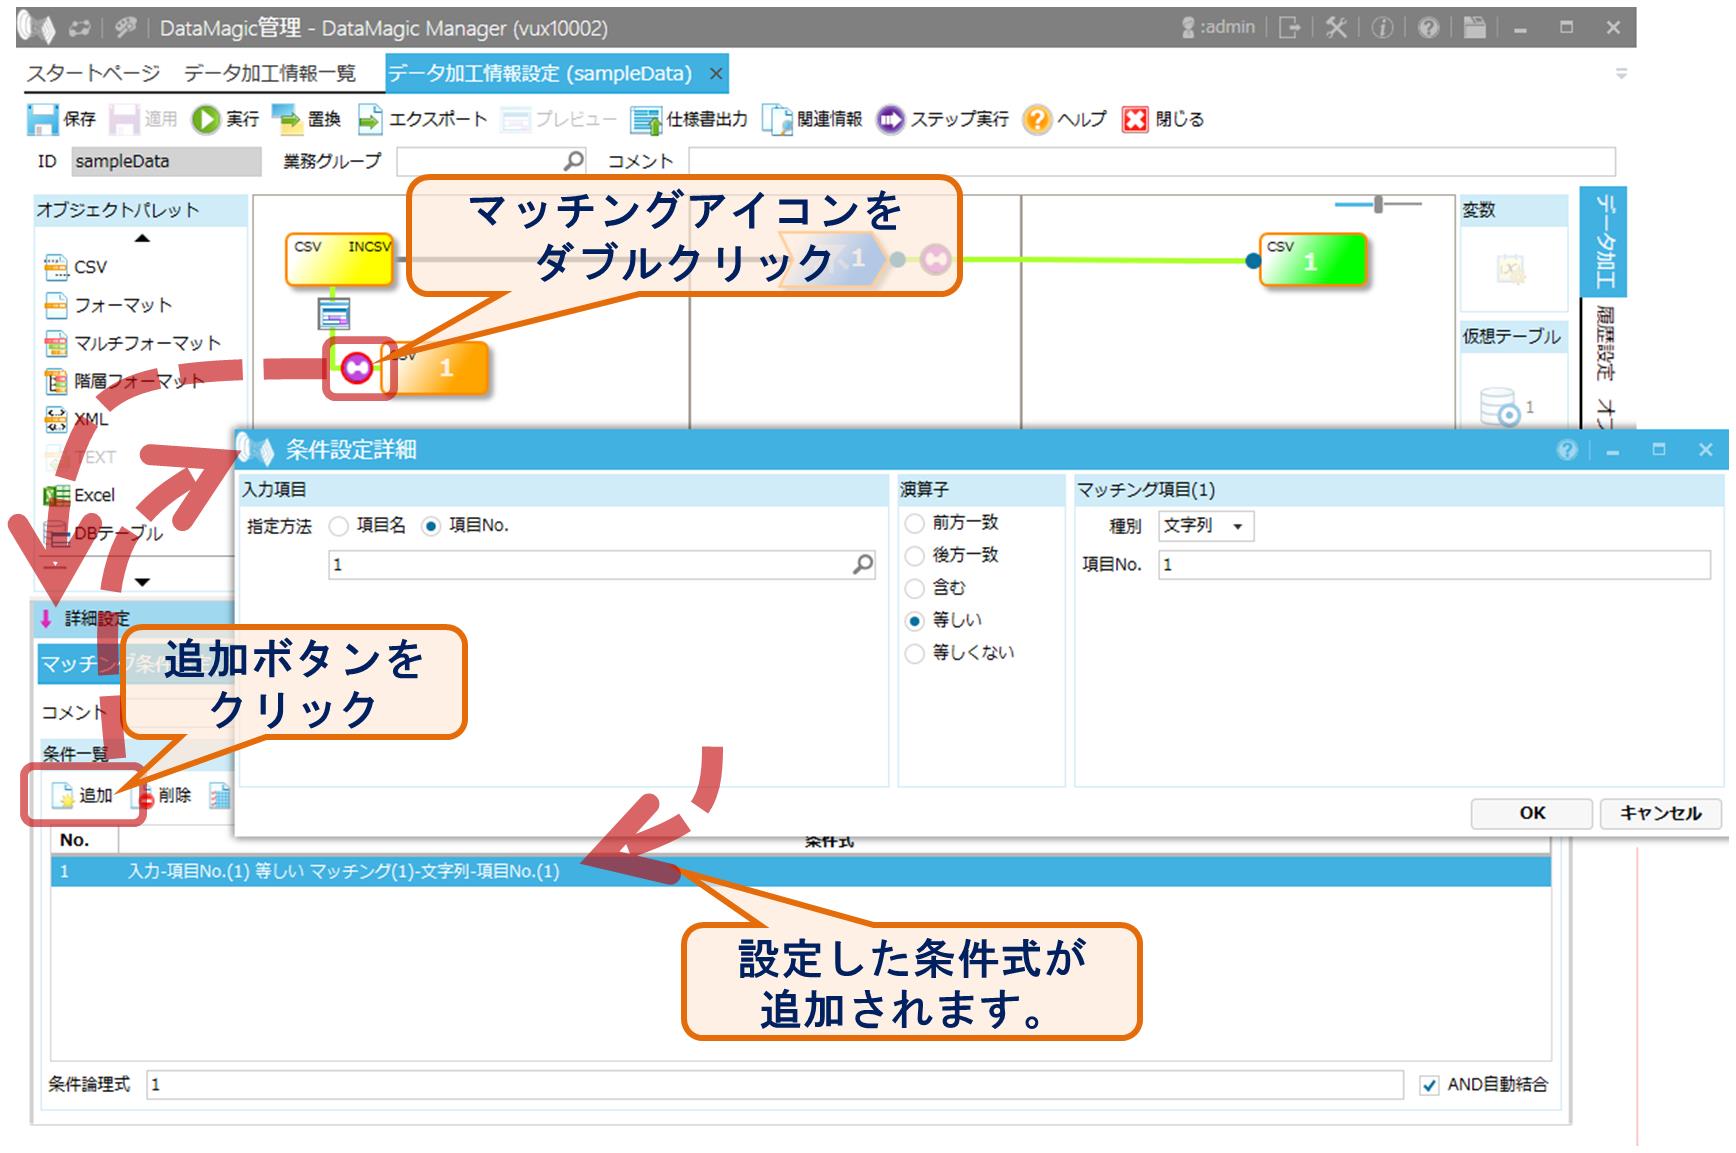
Task: Click the logout icon next to admin
Action: [1290, 28]
